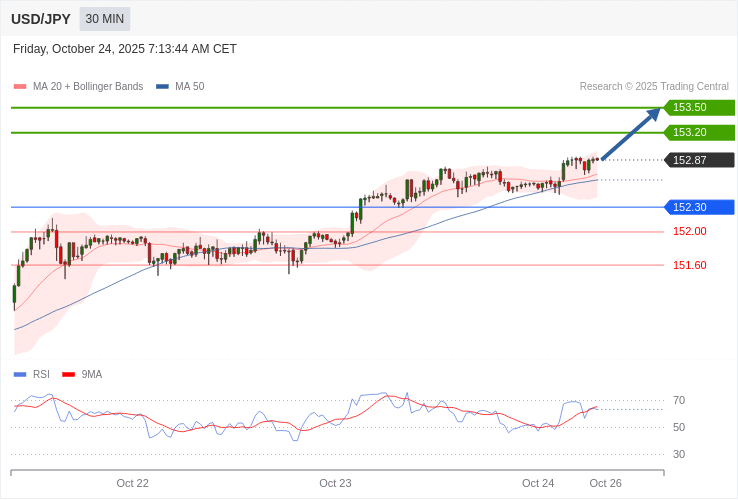Screen dimensions: 738x500
Task: Click the 153.50 resistance price tag
Action: pos(699,108)
